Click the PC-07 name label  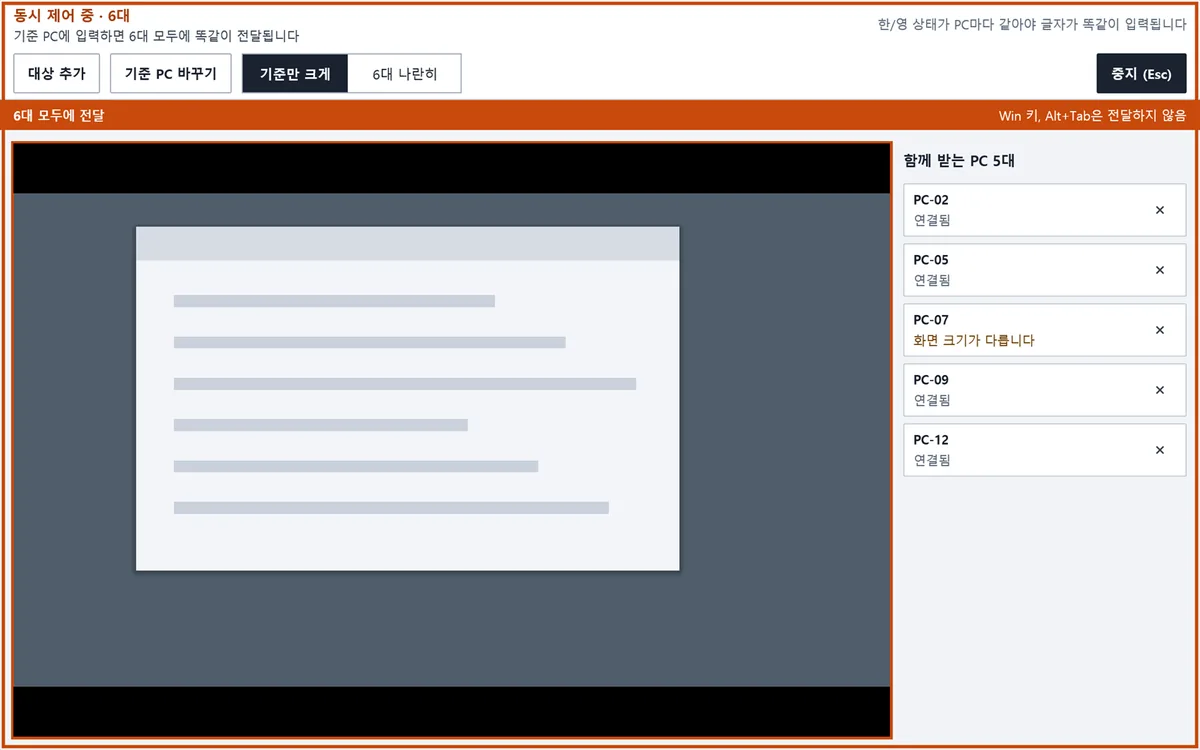931,320
